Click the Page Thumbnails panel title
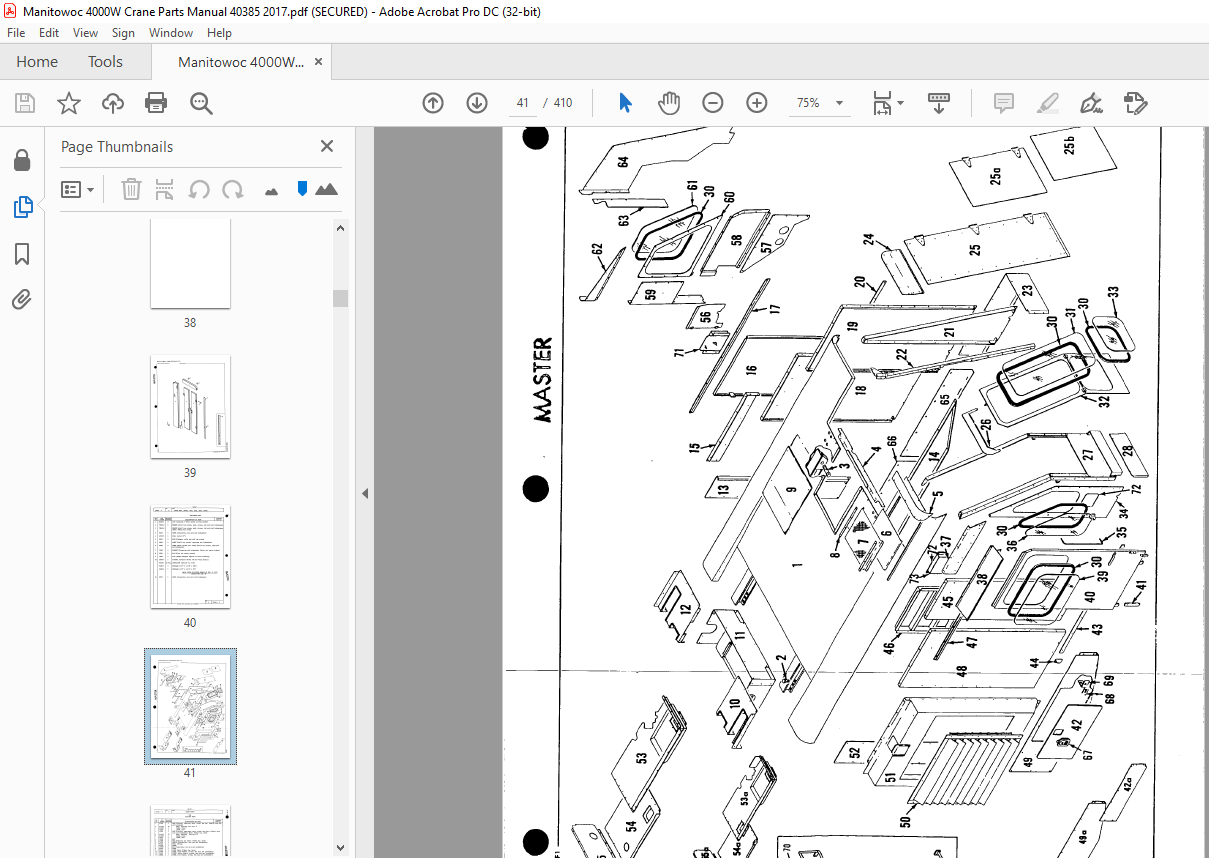Image resolution: width=1209 pixels, height=858 pixels. click(x=117, y=146)
